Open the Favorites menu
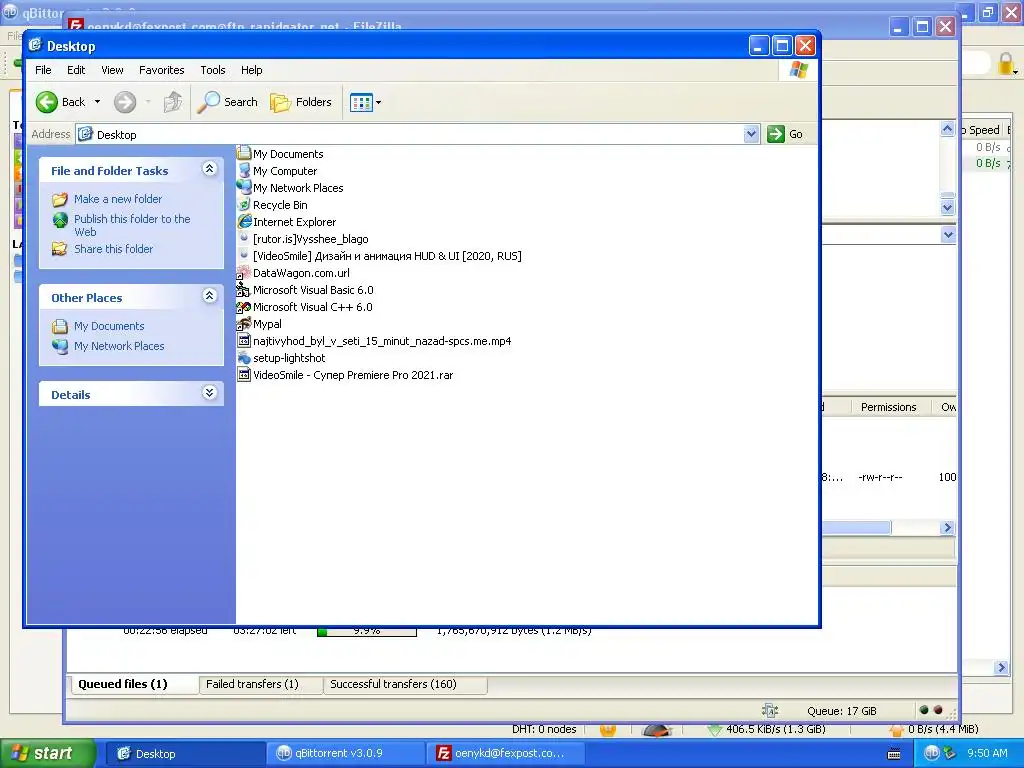 point(161,70)
